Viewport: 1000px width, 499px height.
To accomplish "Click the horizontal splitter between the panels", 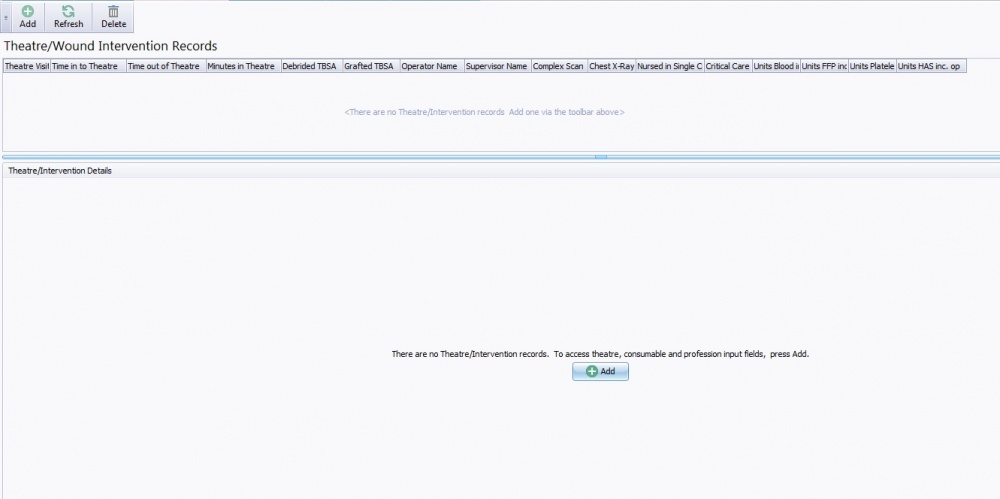I will tap(600, 157).
